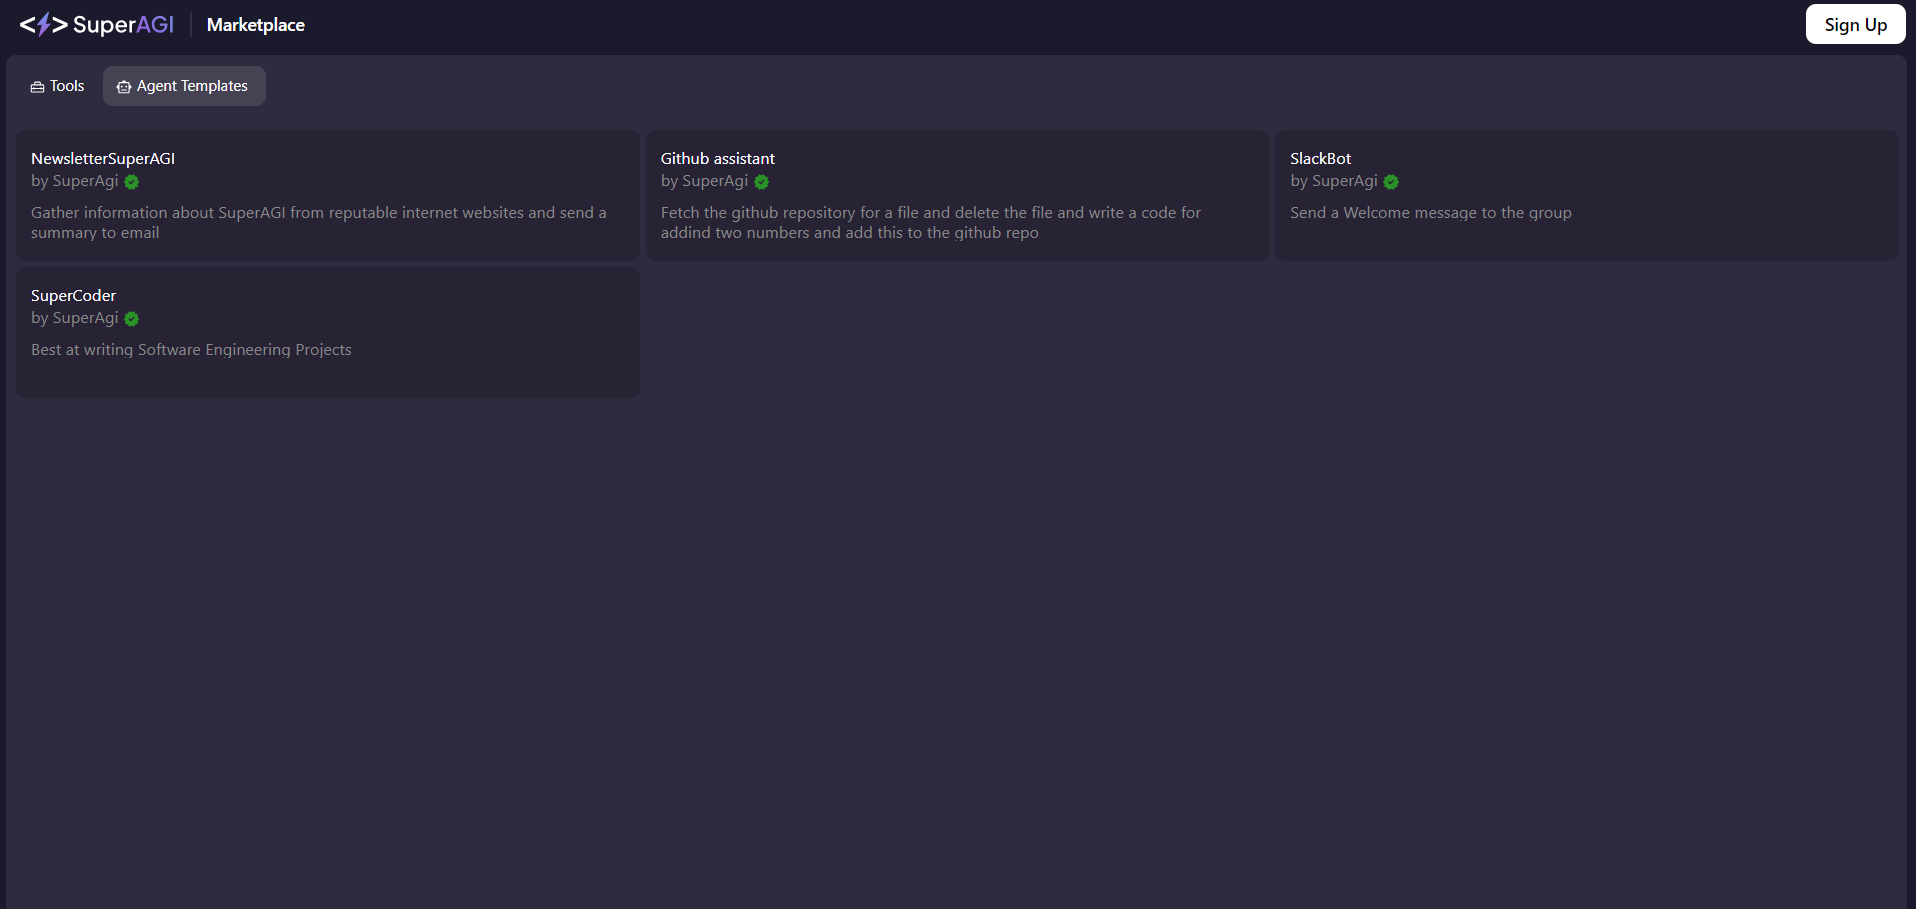Click the verified badge on NewsletterSuperAGI
Screen dimensions: 1916x909
click(x=132, y=182)
